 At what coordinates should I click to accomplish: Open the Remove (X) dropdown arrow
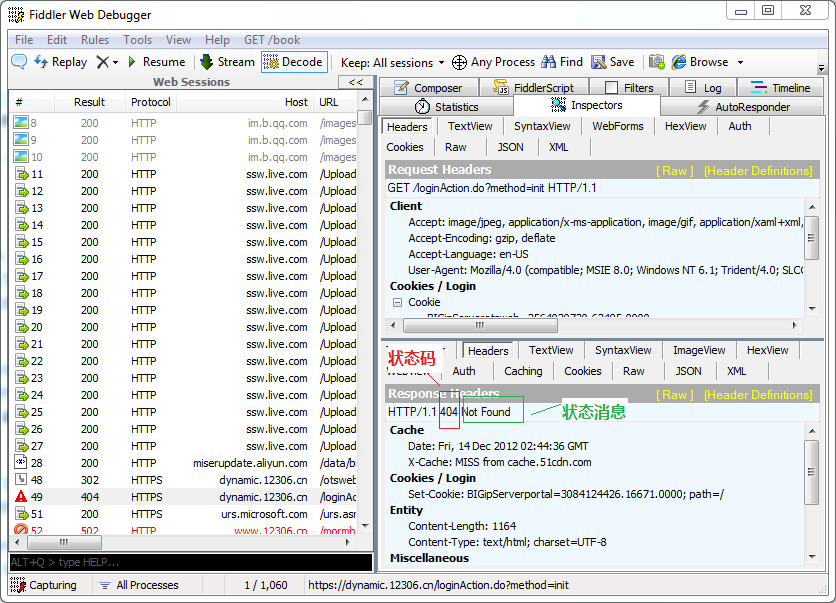click(x=115, y=63)
